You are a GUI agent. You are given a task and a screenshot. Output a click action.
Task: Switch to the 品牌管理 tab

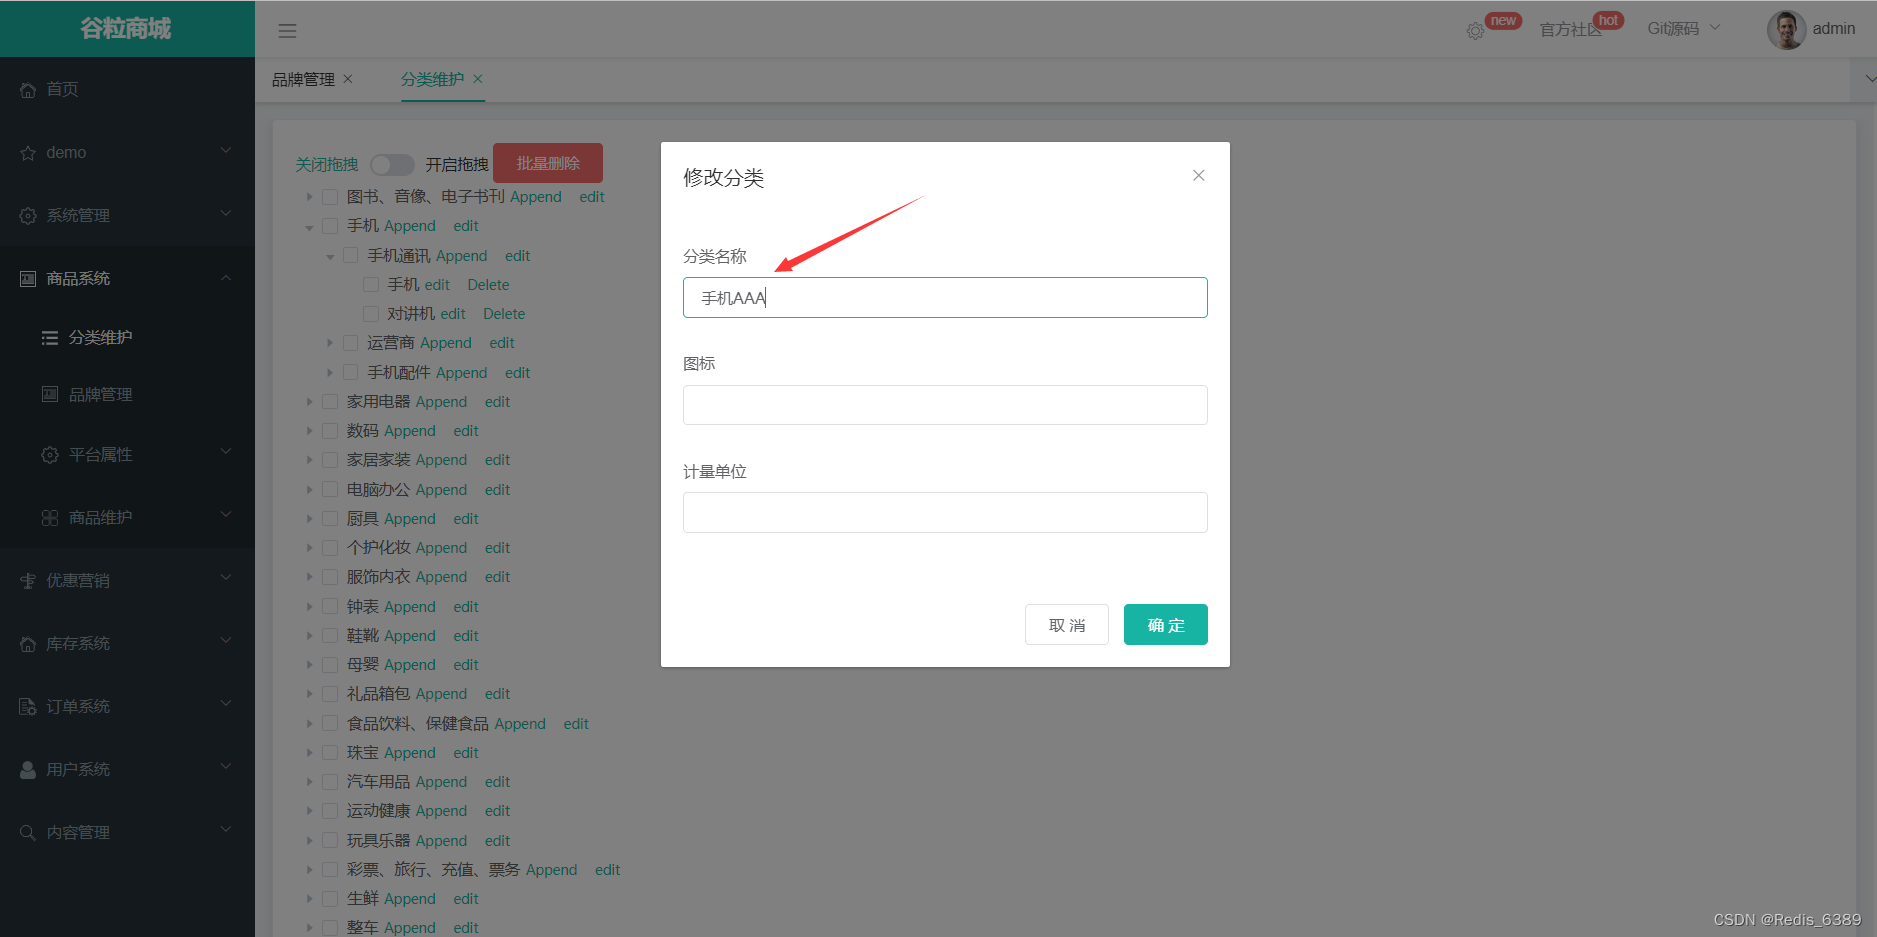click(x=304, y=79)
